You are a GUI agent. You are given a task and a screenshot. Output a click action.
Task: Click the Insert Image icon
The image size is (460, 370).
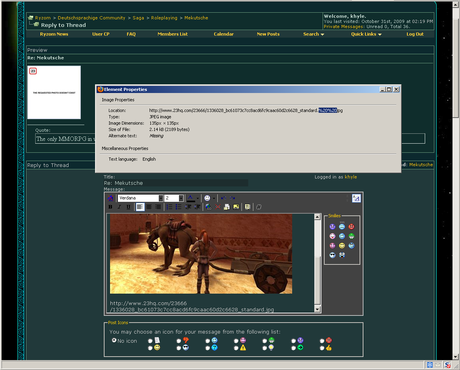pos(236,207)
